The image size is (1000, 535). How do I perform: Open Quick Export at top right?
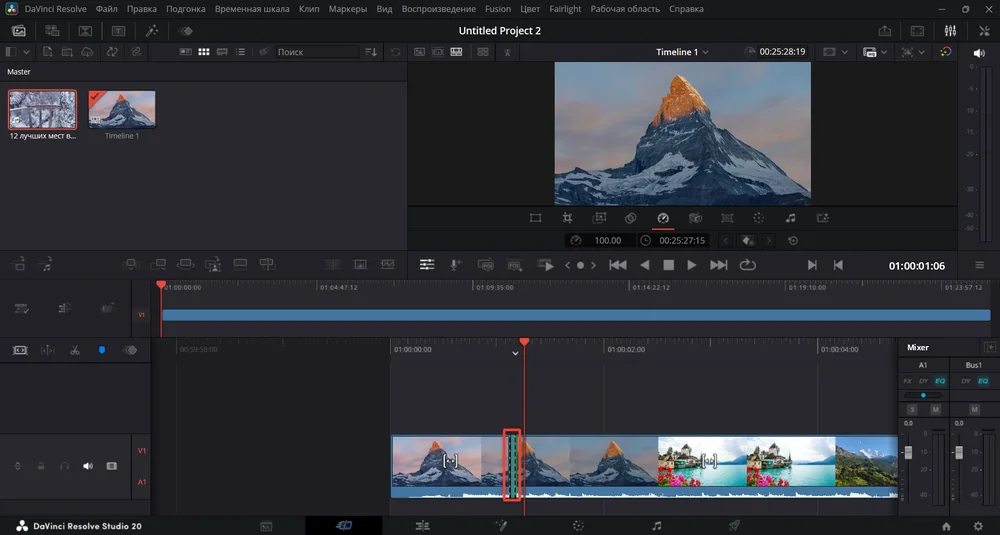coord(885,31)
